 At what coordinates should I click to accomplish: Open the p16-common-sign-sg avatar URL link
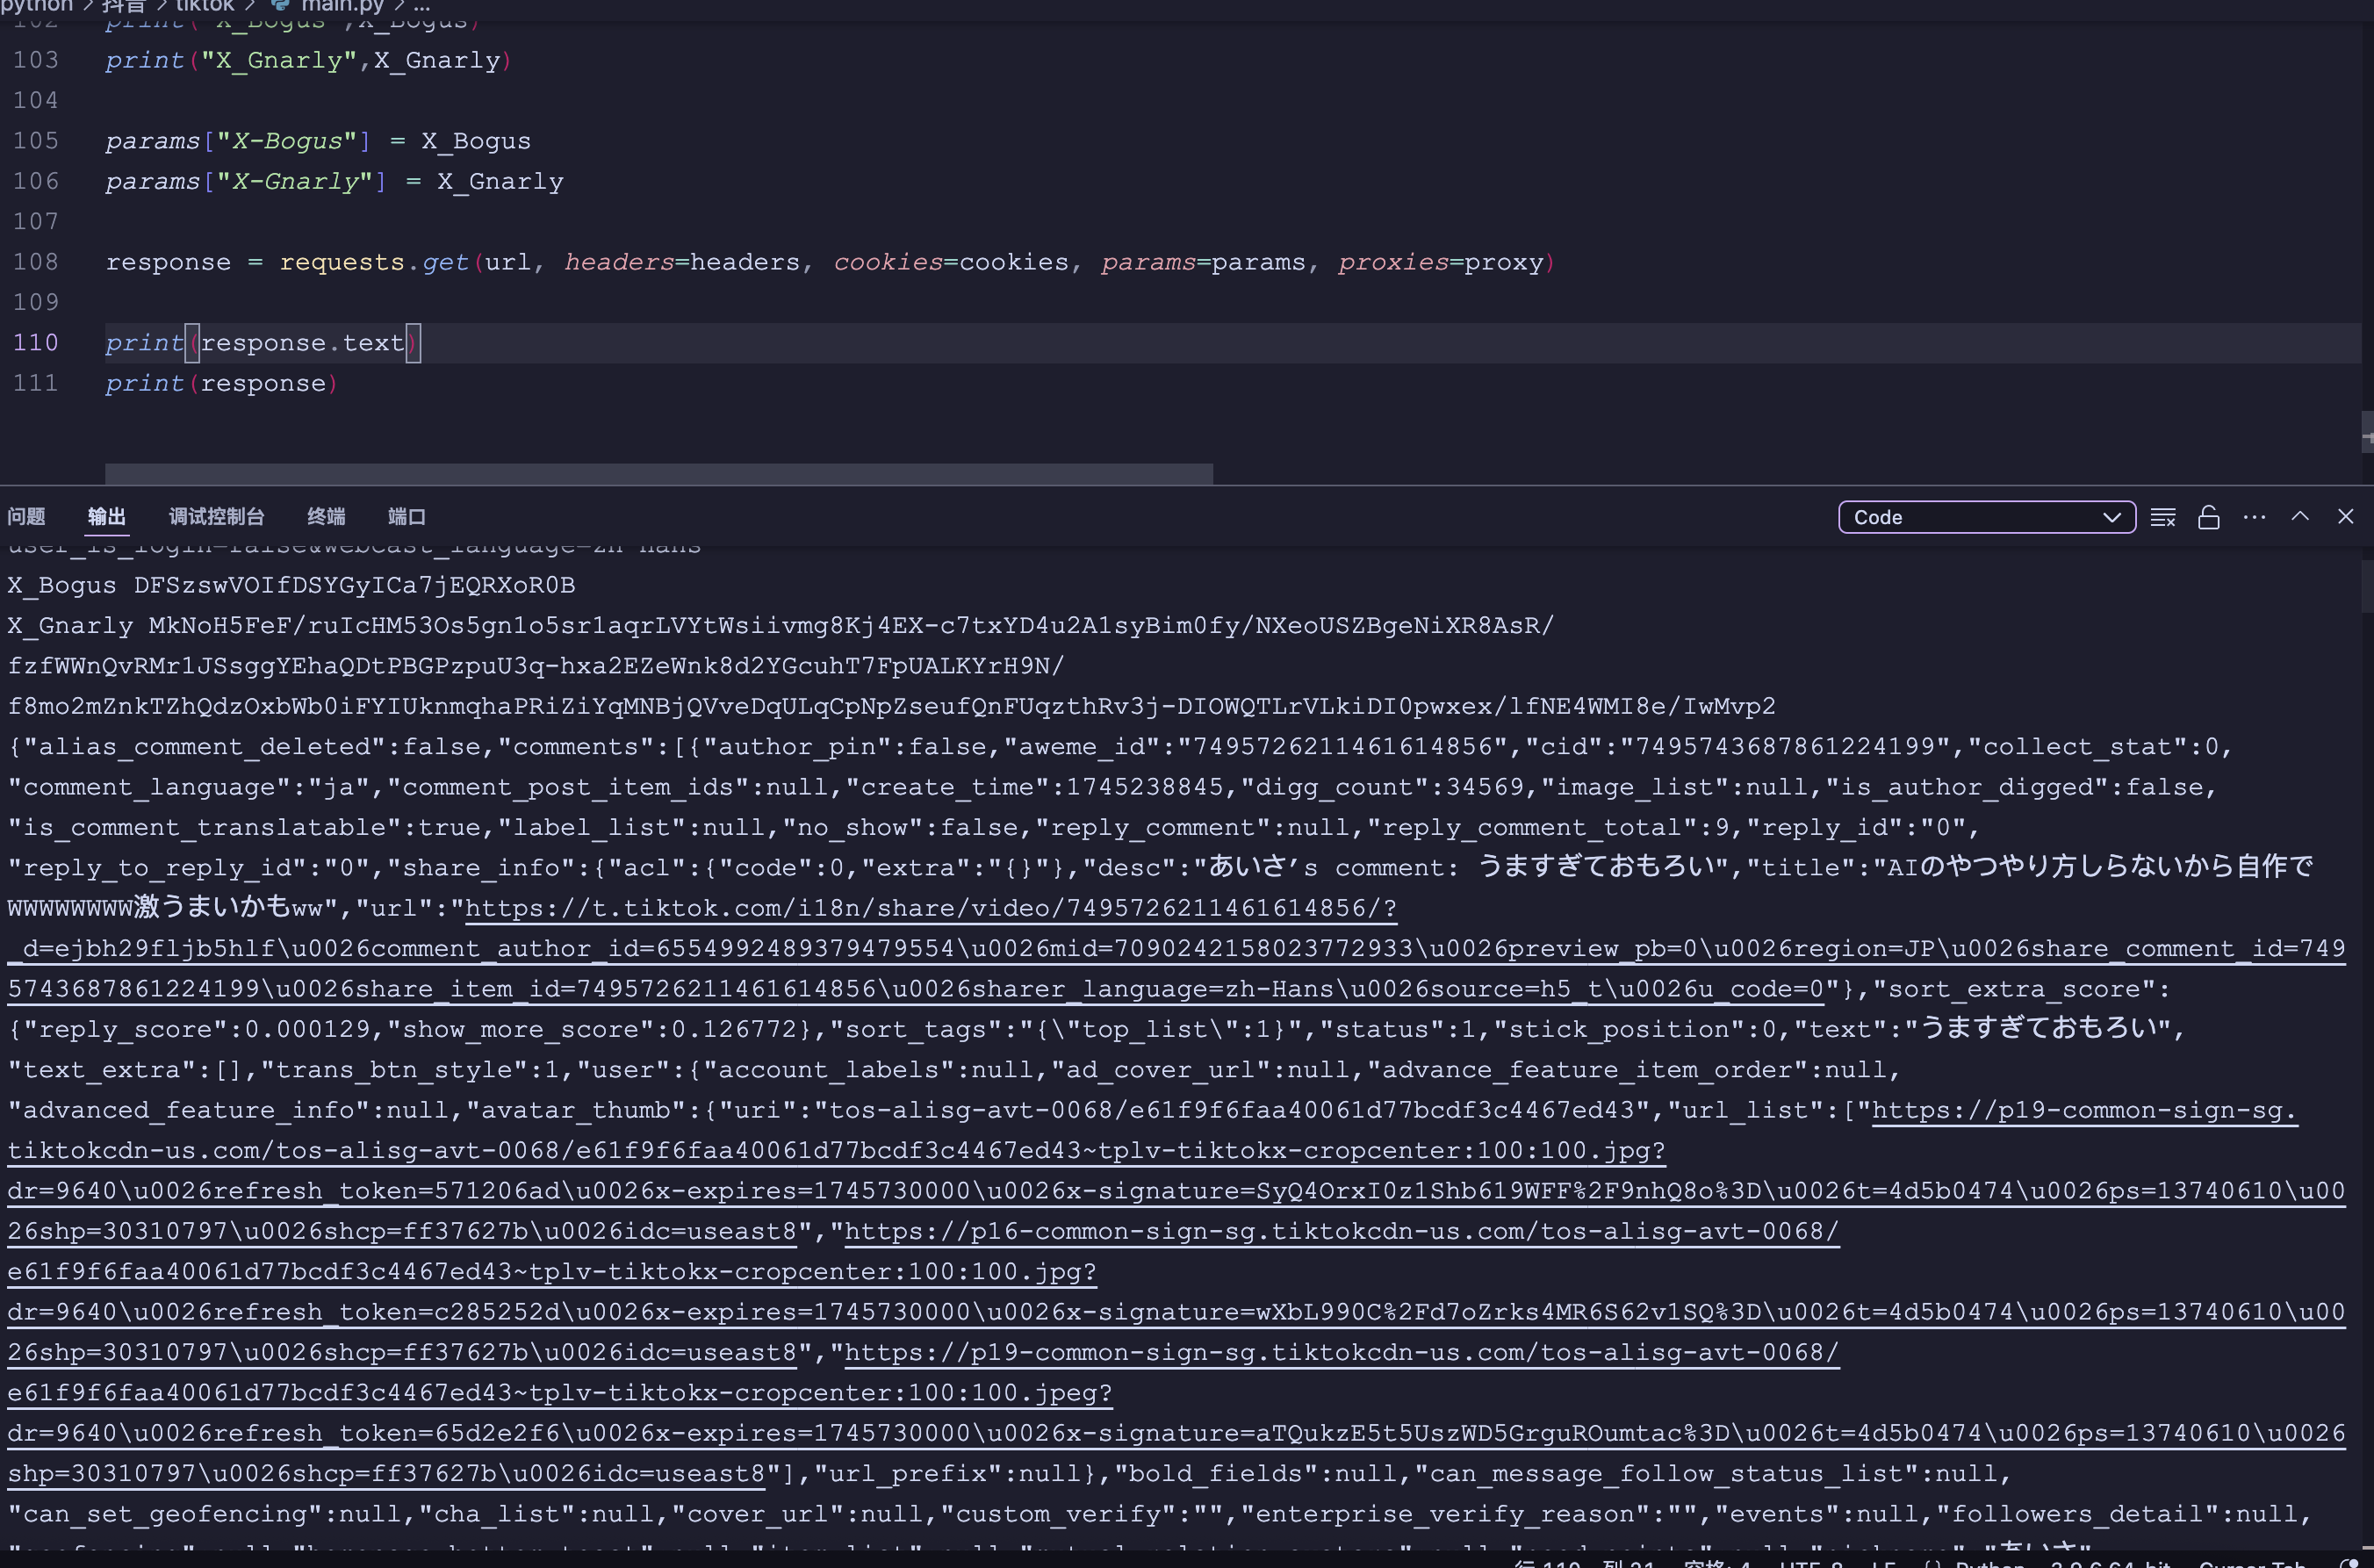pyautogui.click(x=1341, y=1231)
